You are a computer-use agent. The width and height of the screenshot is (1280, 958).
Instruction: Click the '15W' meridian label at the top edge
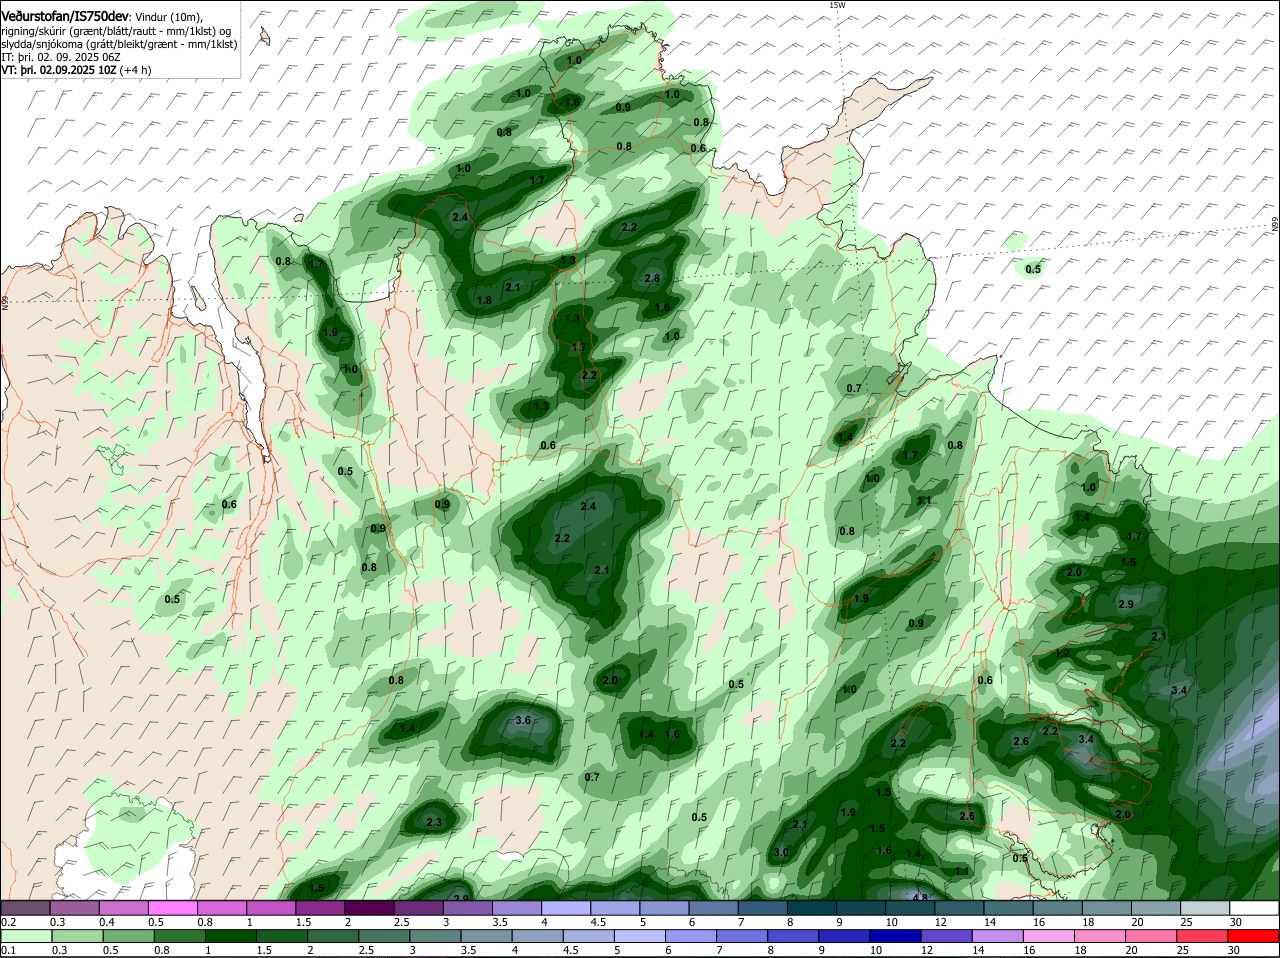coord(838,5)
